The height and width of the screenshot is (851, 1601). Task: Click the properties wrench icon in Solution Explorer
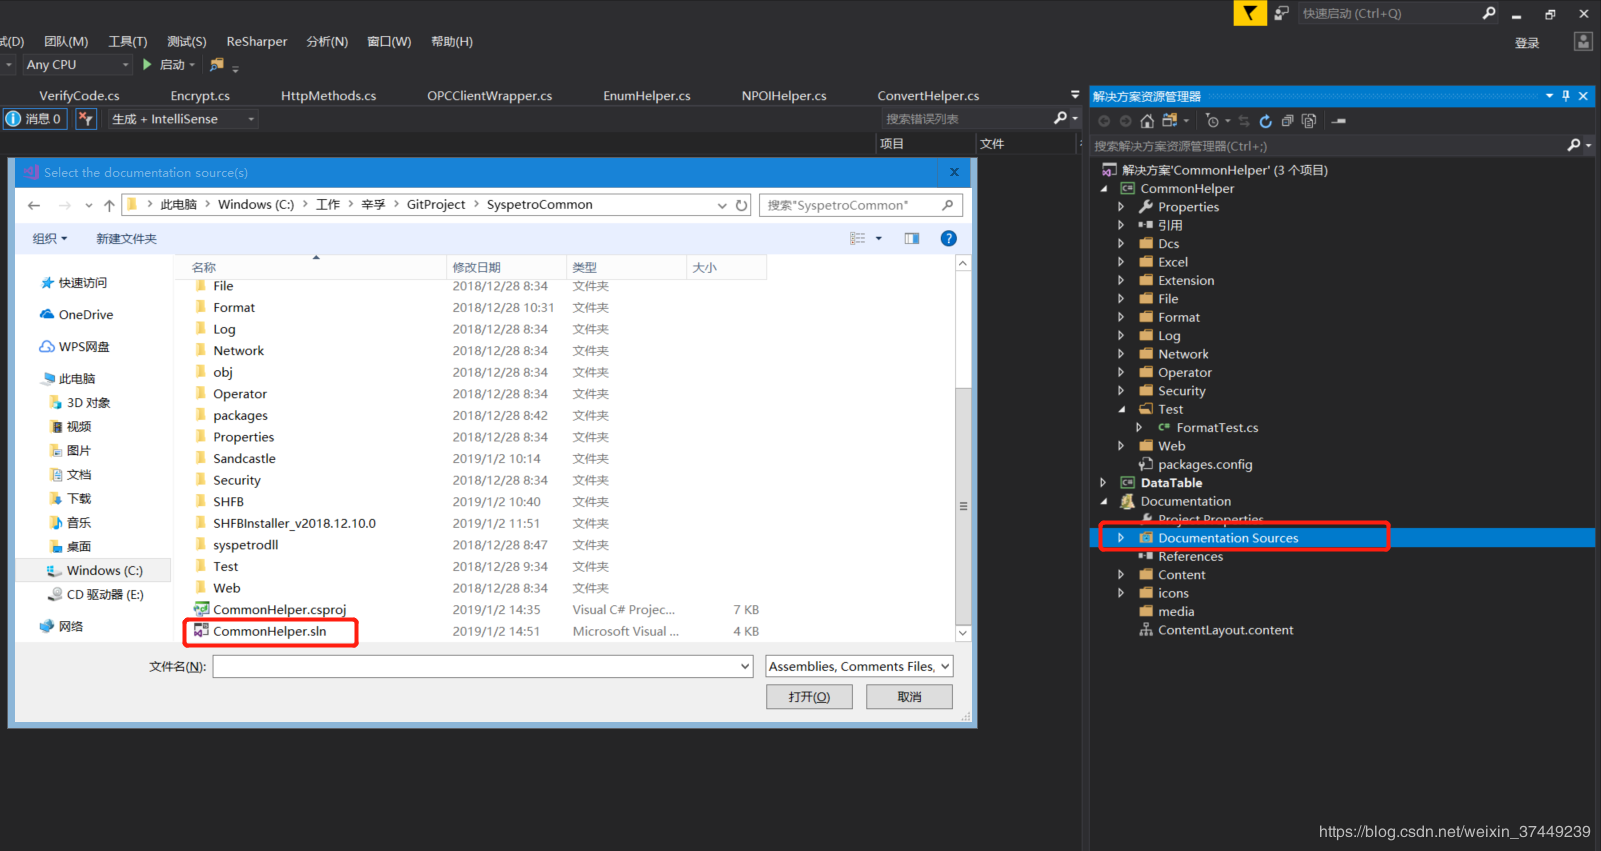pos(1339,121)
